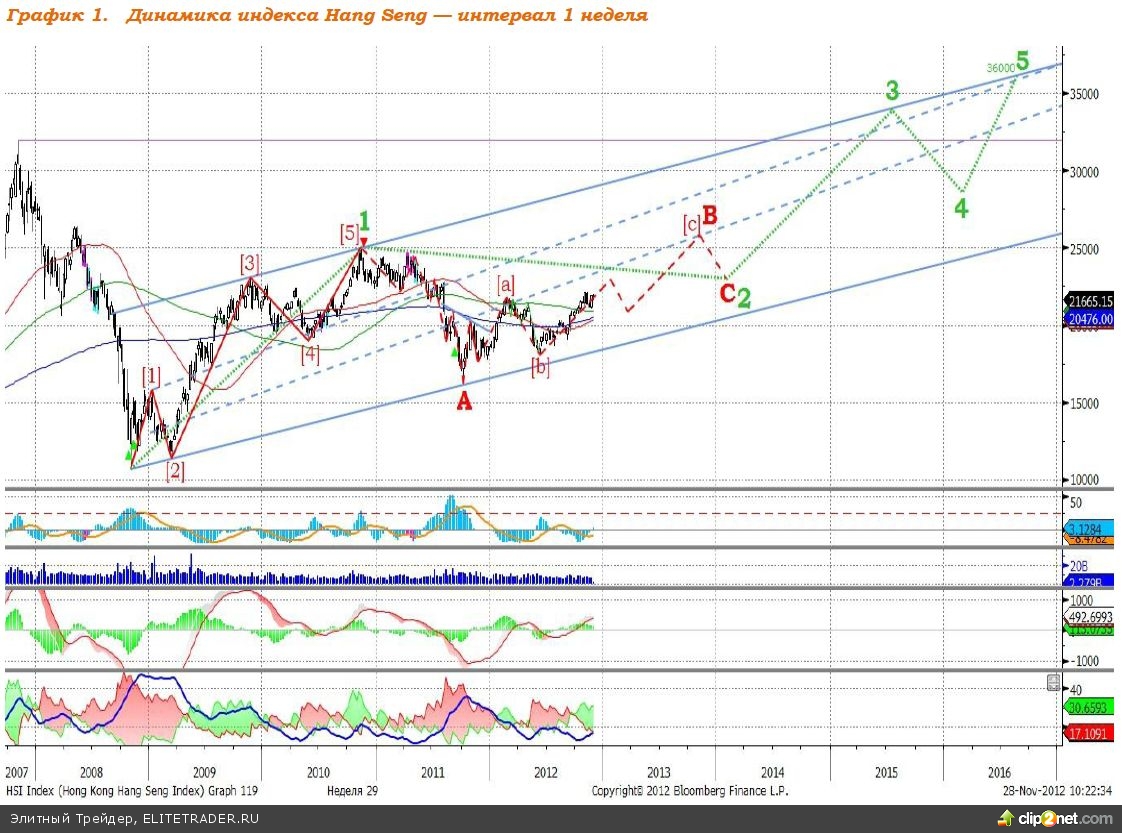Click the panel resize icon above the 40 level
Screen dimensions: 1122x833
click(1052, 682)
